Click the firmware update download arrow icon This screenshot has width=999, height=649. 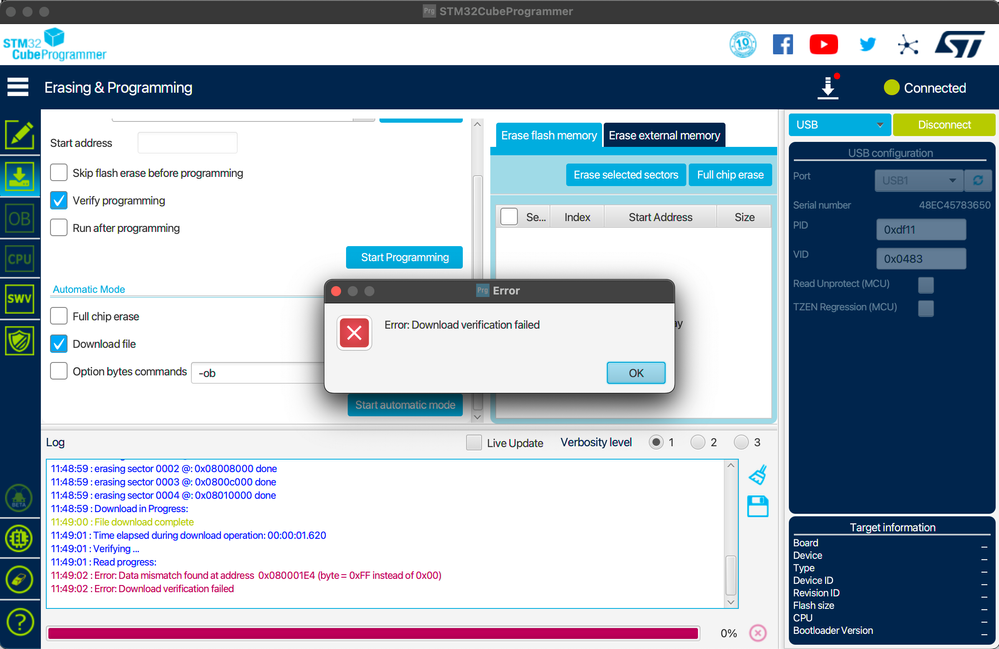click(828, 87)
